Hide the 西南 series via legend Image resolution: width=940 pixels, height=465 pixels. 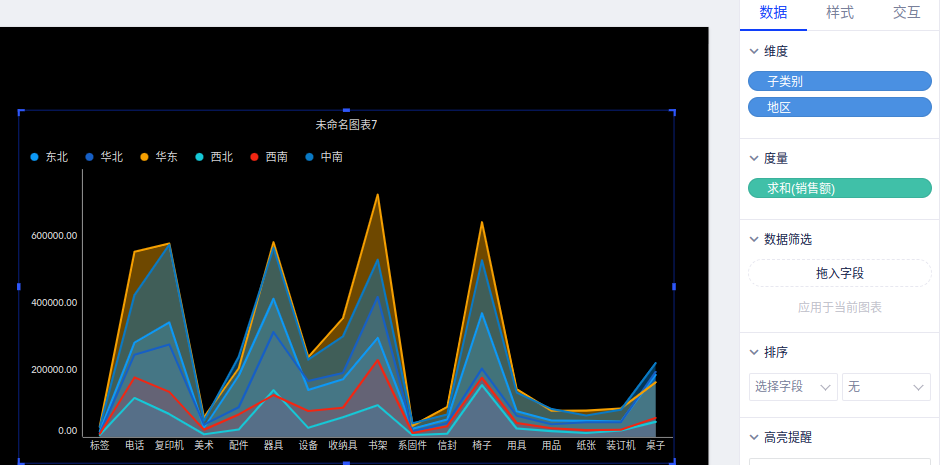pos(269,157)
